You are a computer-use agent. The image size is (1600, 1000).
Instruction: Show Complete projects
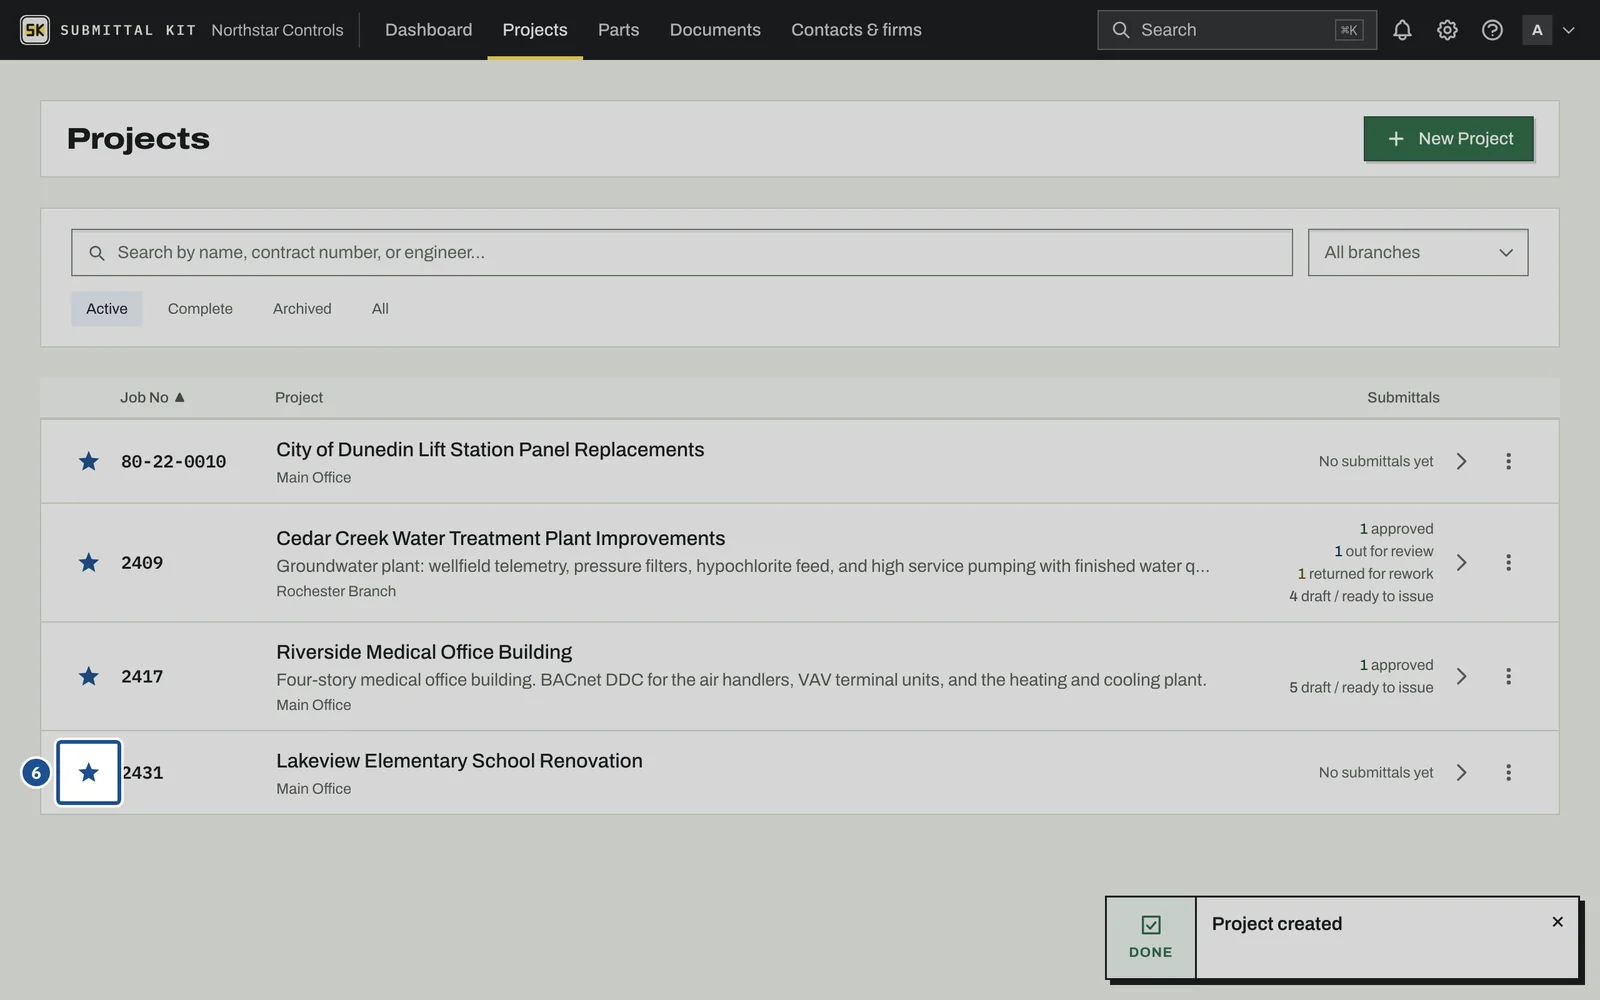coord(200,308)
